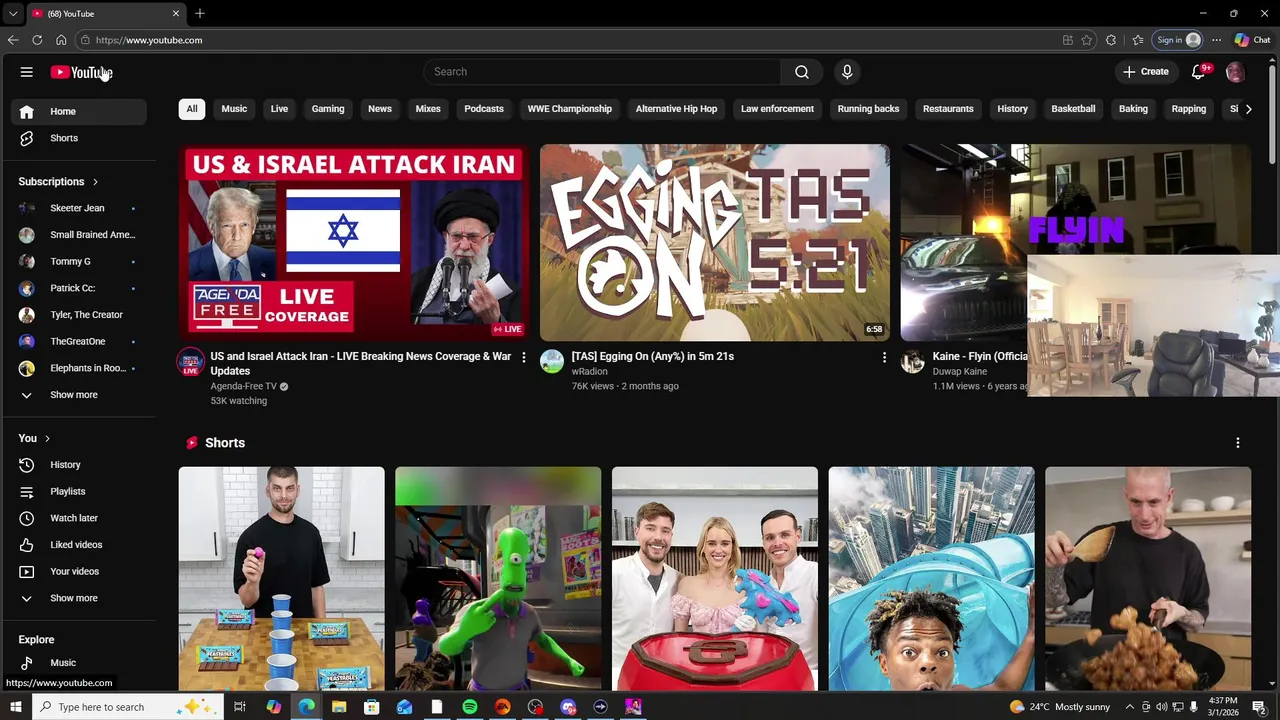Go back using the browser arrow
The height and width of the screenshot is (720, 1280).
pyautogui.click(x=13, y=40)
